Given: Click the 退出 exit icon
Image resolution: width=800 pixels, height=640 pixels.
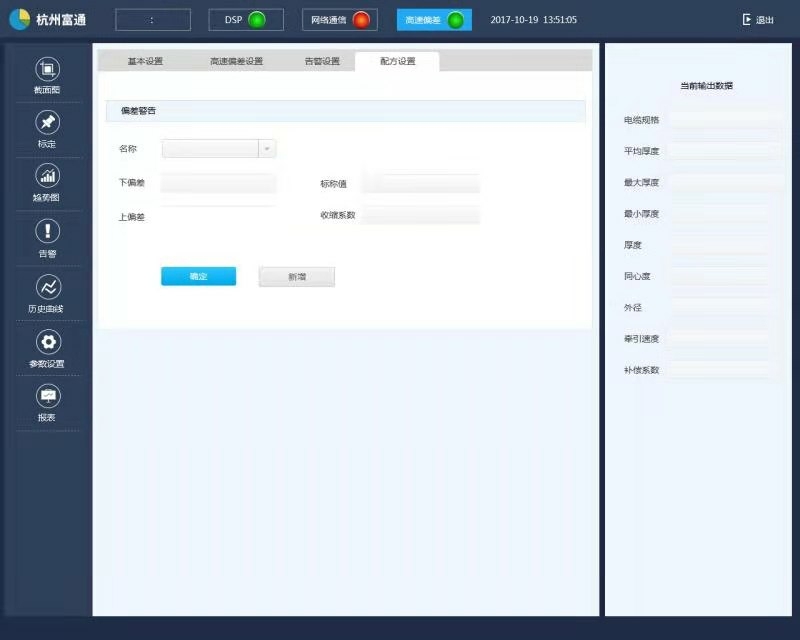Looking at the screenshot, I should [x=747, y=19].
